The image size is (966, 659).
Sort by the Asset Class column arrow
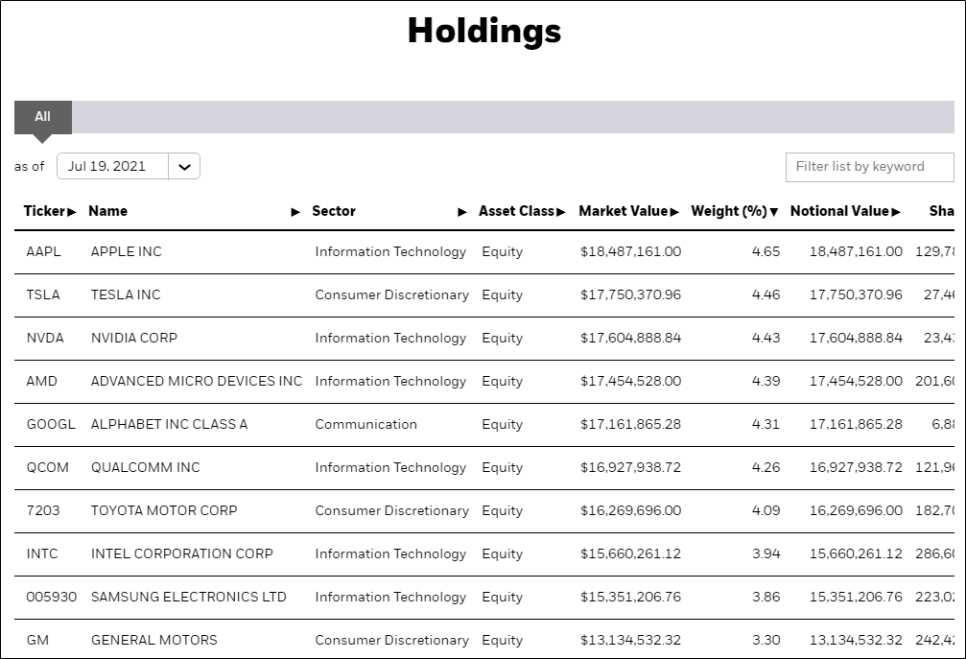[561, 212]
